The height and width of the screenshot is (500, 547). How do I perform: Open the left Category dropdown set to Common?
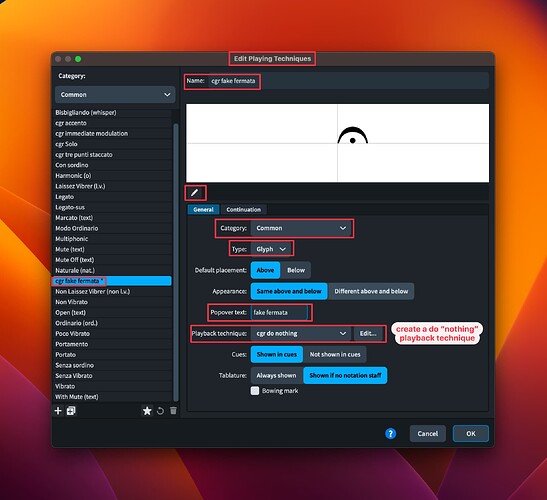tap(115, 95)
